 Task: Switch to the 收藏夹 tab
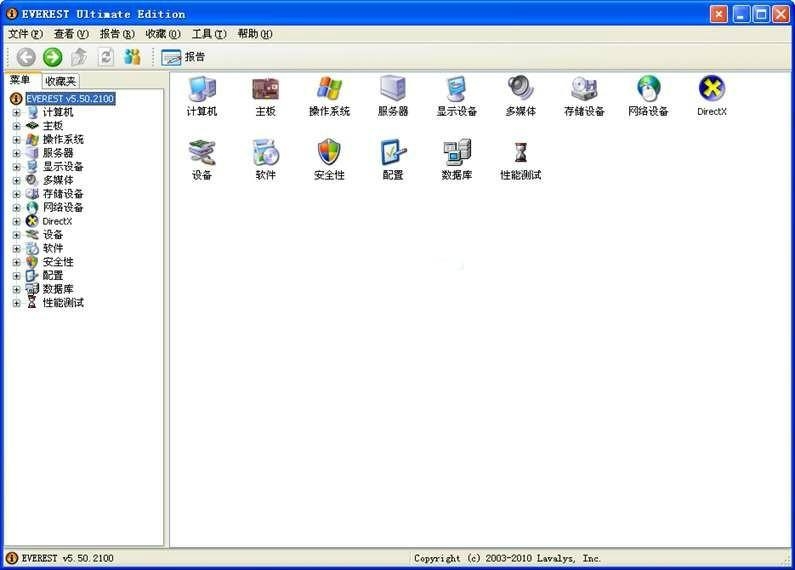[61, 81]
